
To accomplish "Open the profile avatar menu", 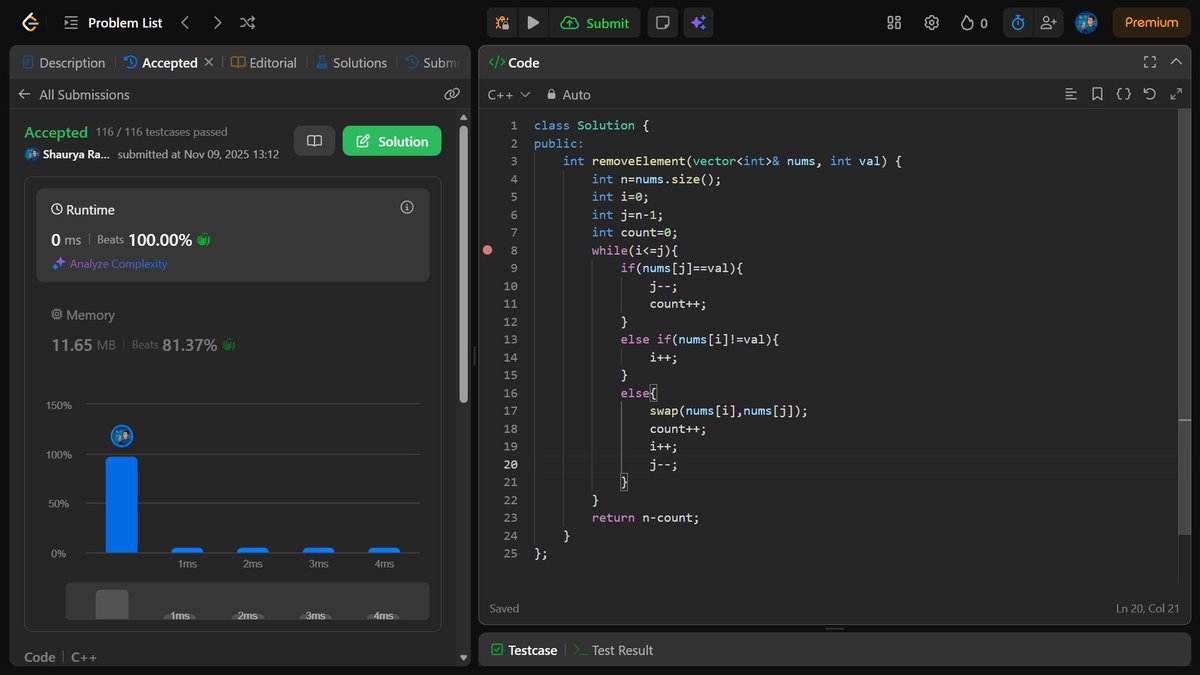I will pos(1086,22).
